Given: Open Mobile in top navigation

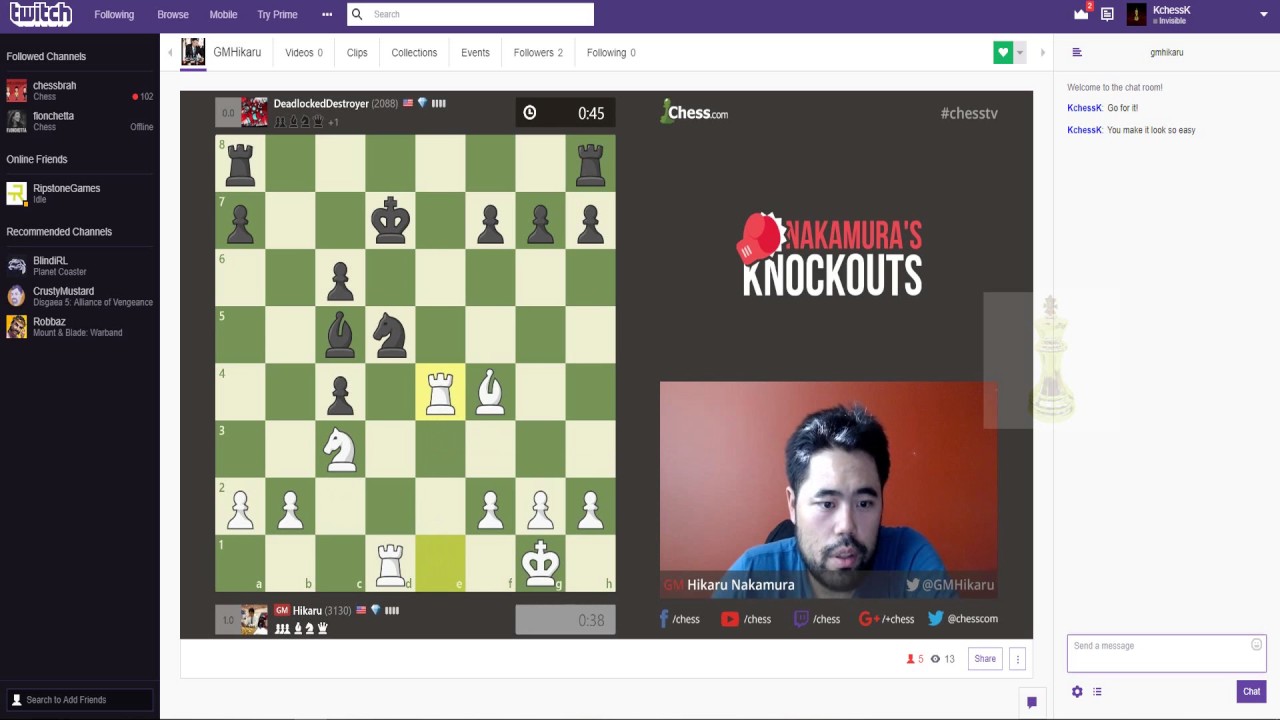Looking at the screenshot, I should click(x=223, y=14).
